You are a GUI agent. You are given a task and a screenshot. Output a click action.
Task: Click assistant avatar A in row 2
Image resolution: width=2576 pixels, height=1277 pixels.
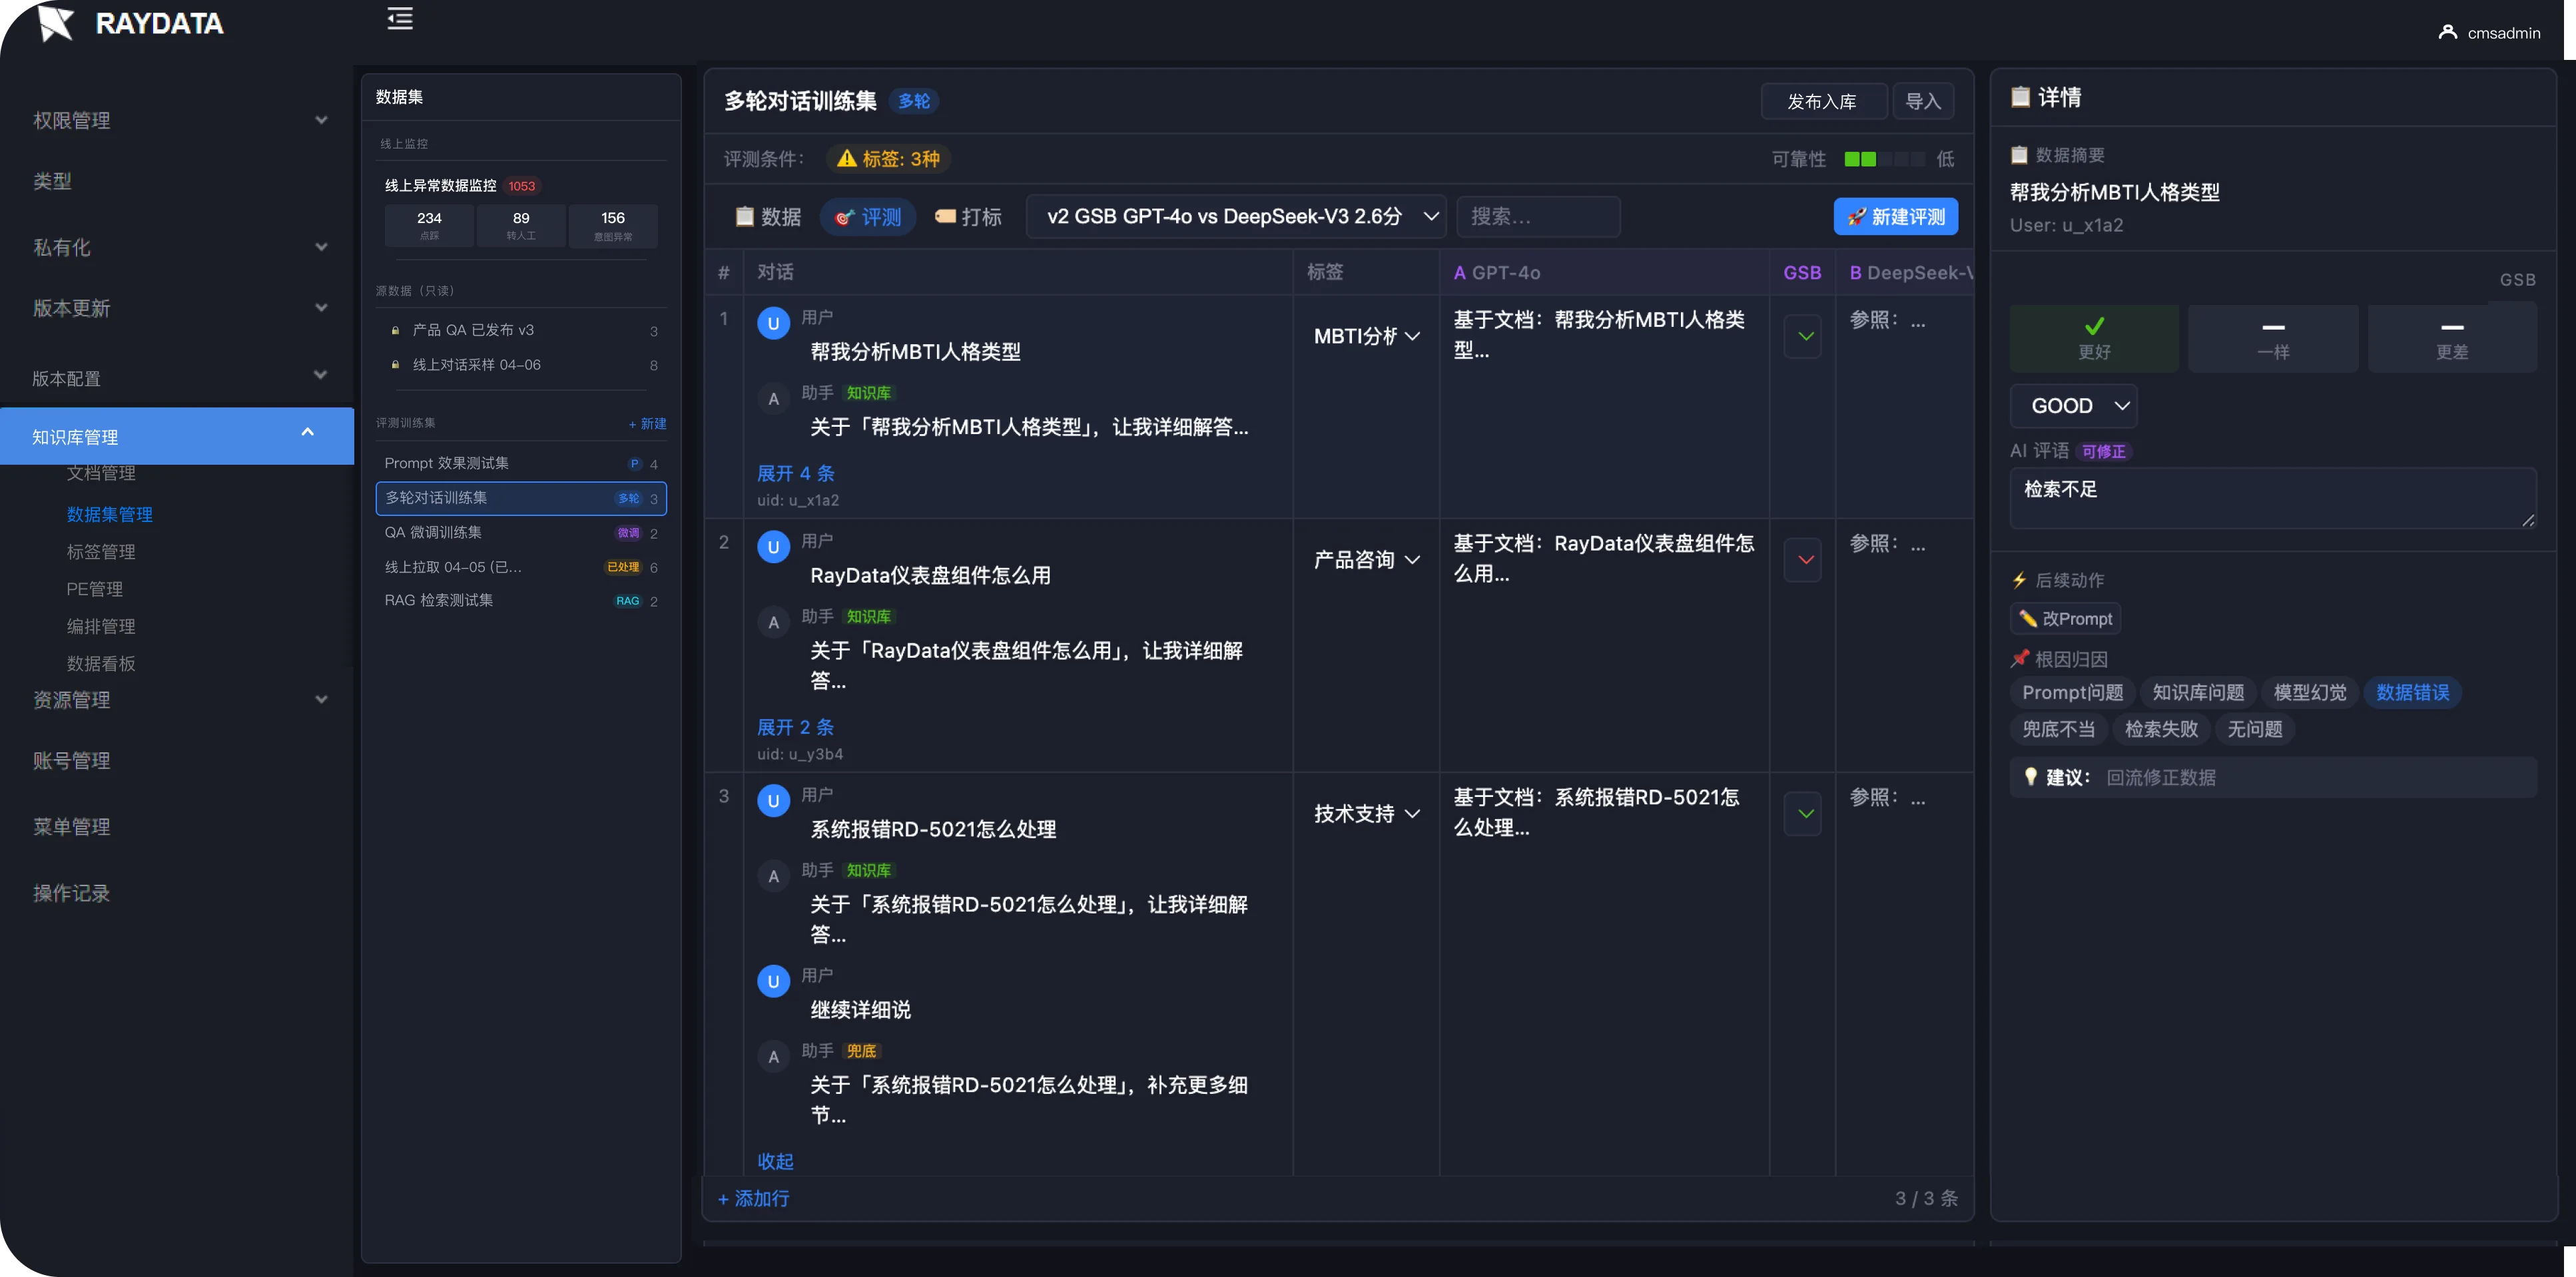coord(773,622)
